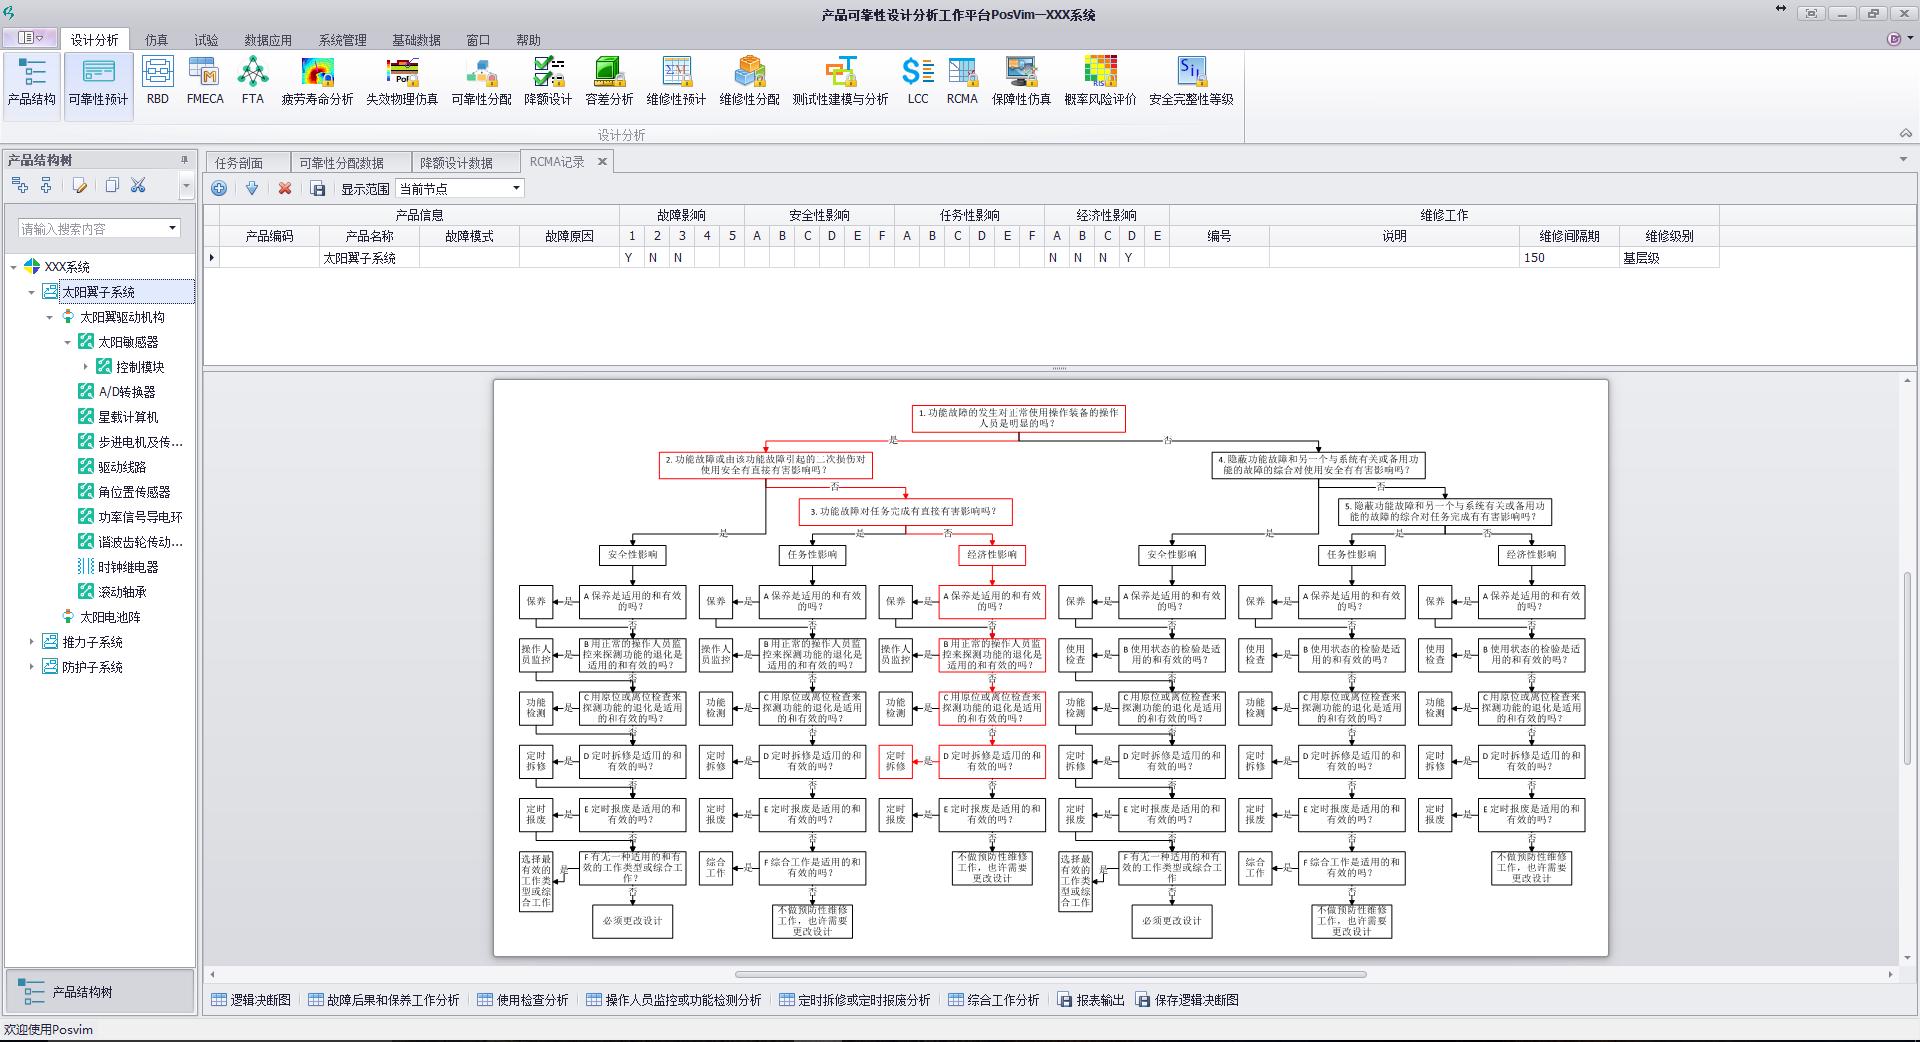The width and height of the screenshot is (1920, 1042).
Task: Switch to the 任务剖面 tab
Action: click(248, 162)
